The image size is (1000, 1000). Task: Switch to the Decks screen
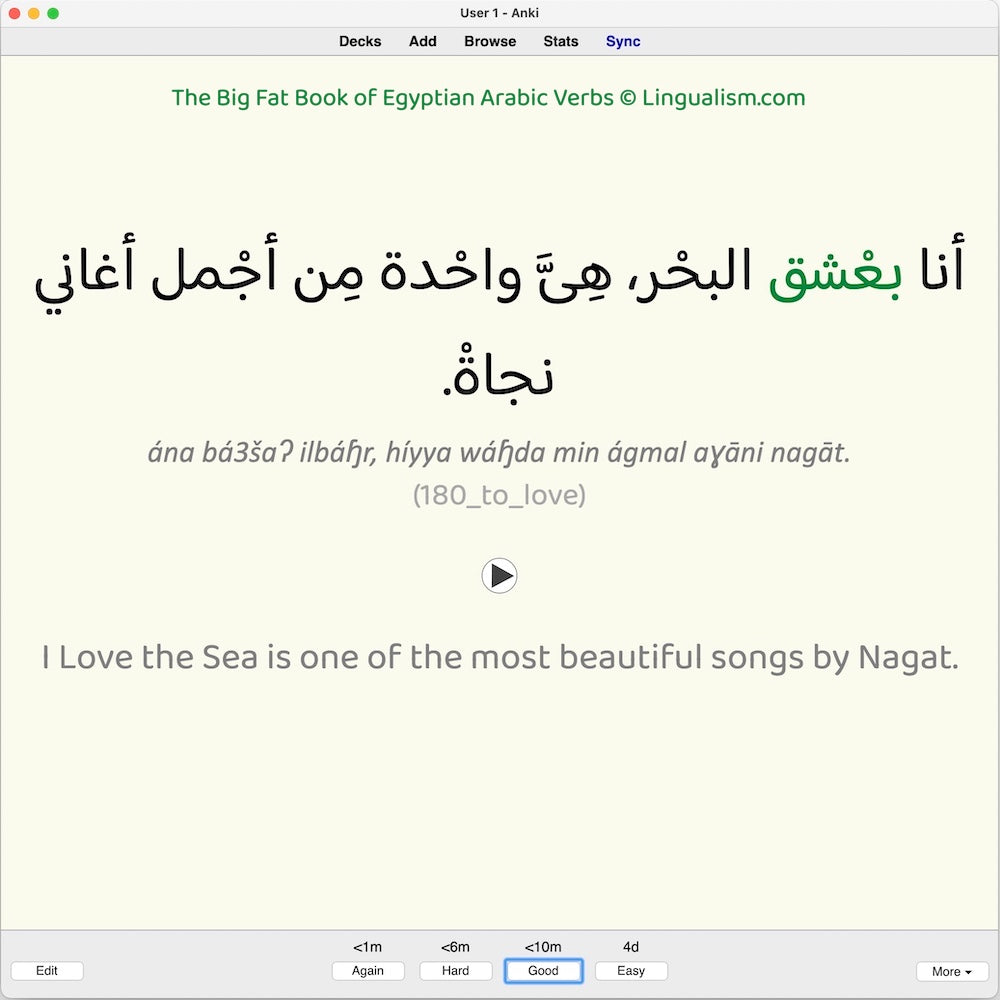(x=360, y=41)
